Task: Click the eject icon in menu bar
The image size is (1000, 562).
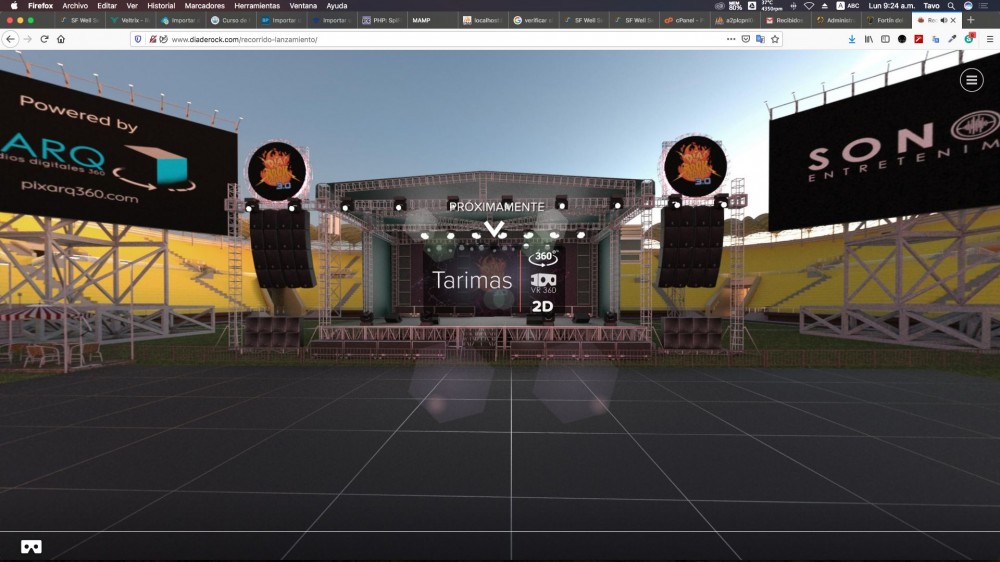Action: (x=825, y=6)
